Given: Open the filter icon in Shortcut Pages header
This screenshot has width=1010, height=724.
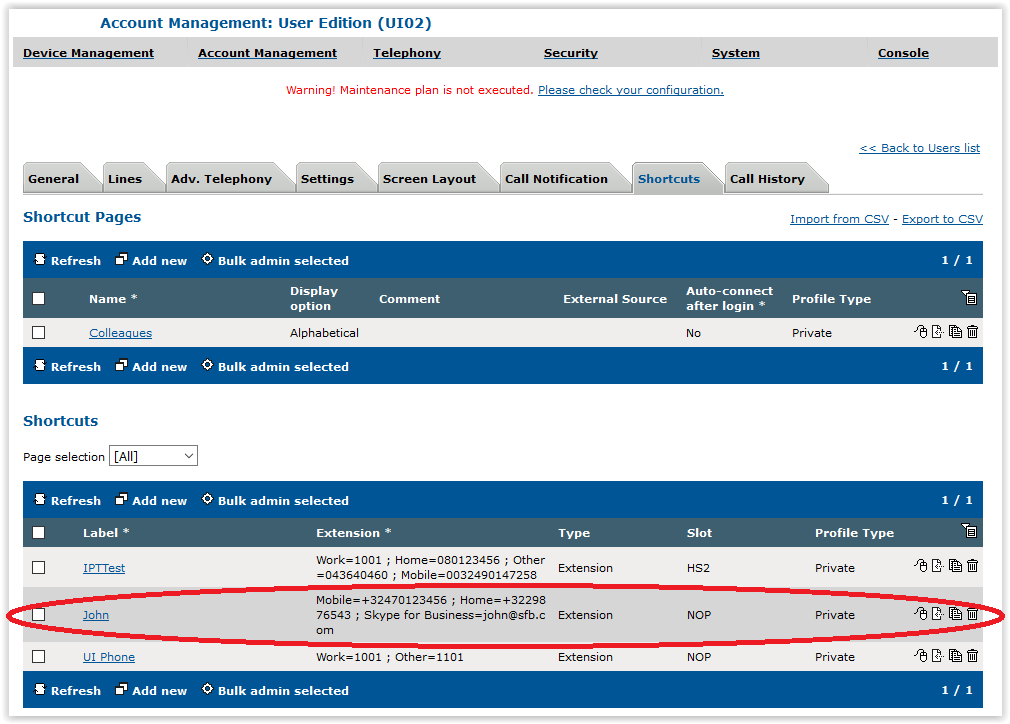Looking at the screenshot, I should (x=969, y=298).
